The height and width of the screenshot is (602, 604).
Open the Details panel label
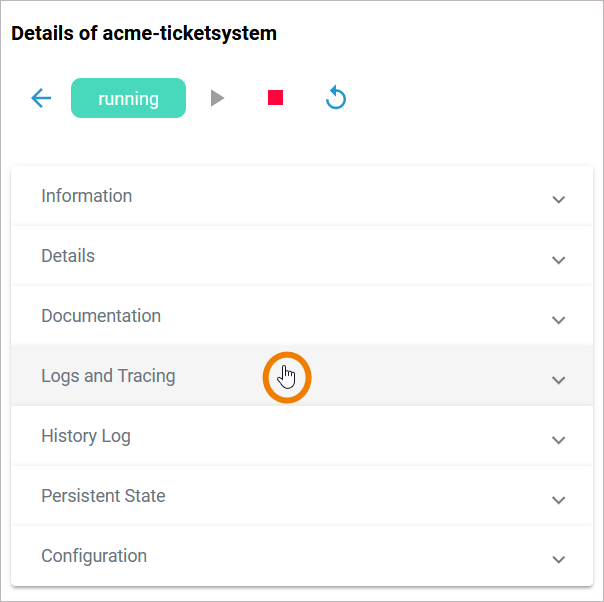(x=68, y=256)
